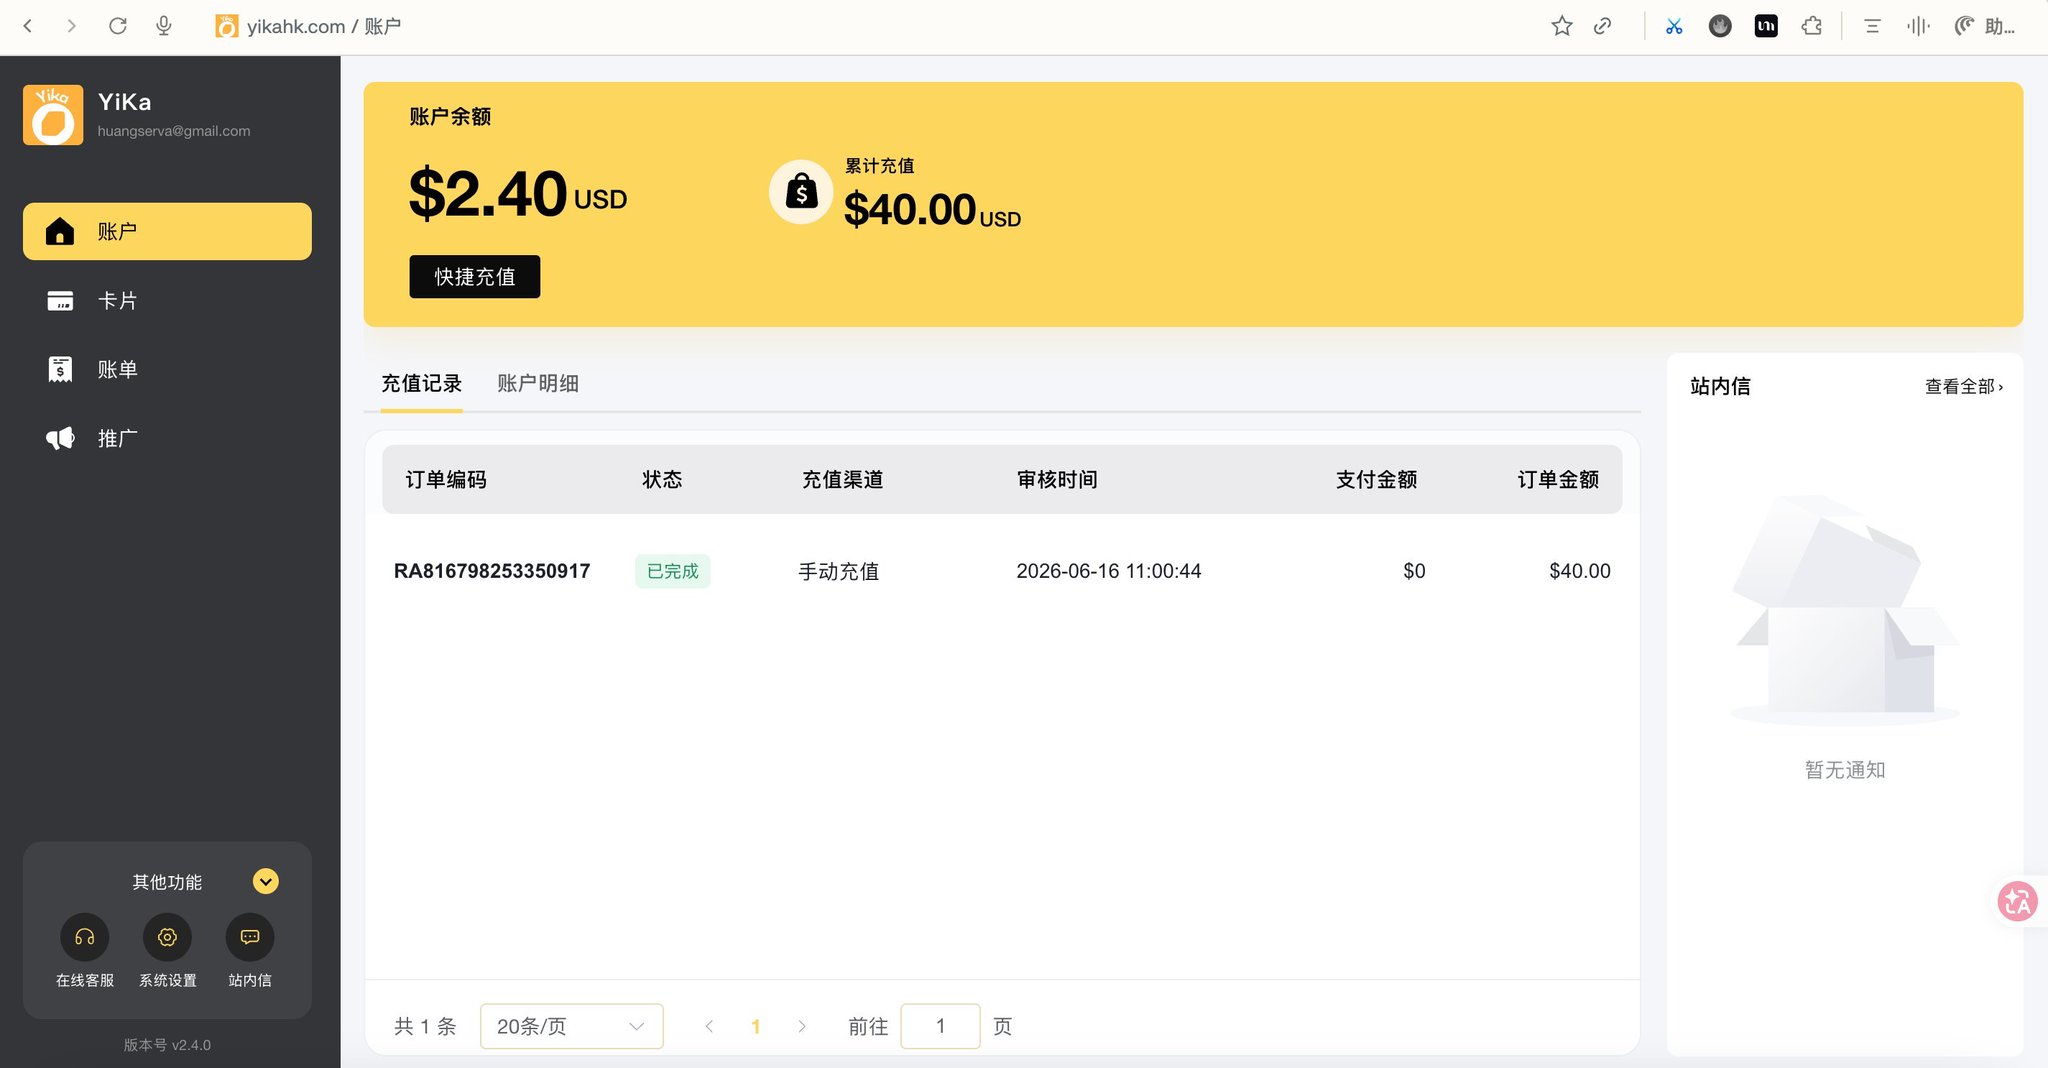Click the YiKa logo in the sidebar
This screenshot has height=1068, width=2048.
pyautogui.click(x=53, y=115)
